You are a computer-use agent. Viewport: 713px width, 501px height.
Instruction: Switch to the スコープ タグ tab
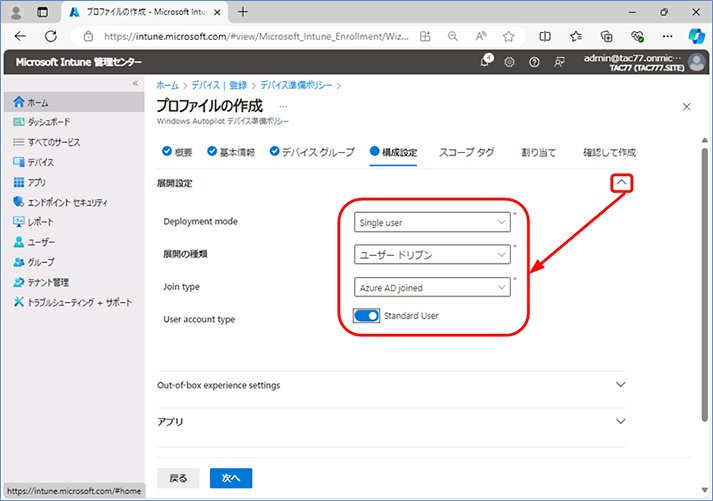467,152
